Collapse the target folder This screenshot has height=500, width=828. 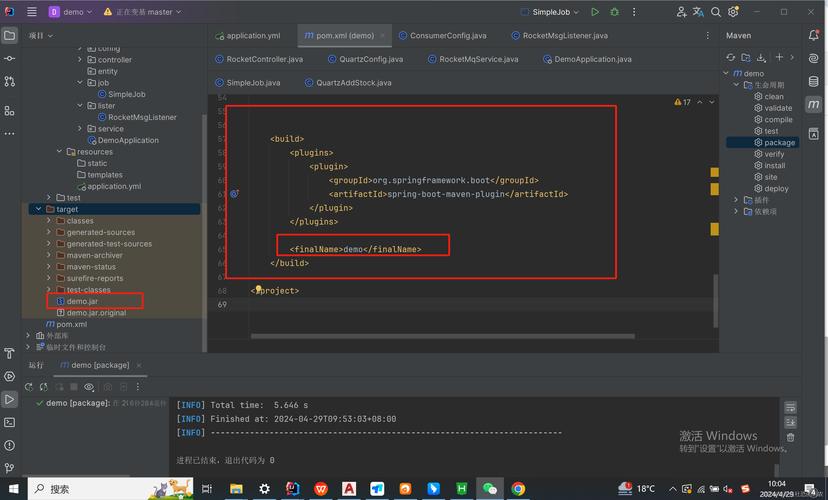38,209
